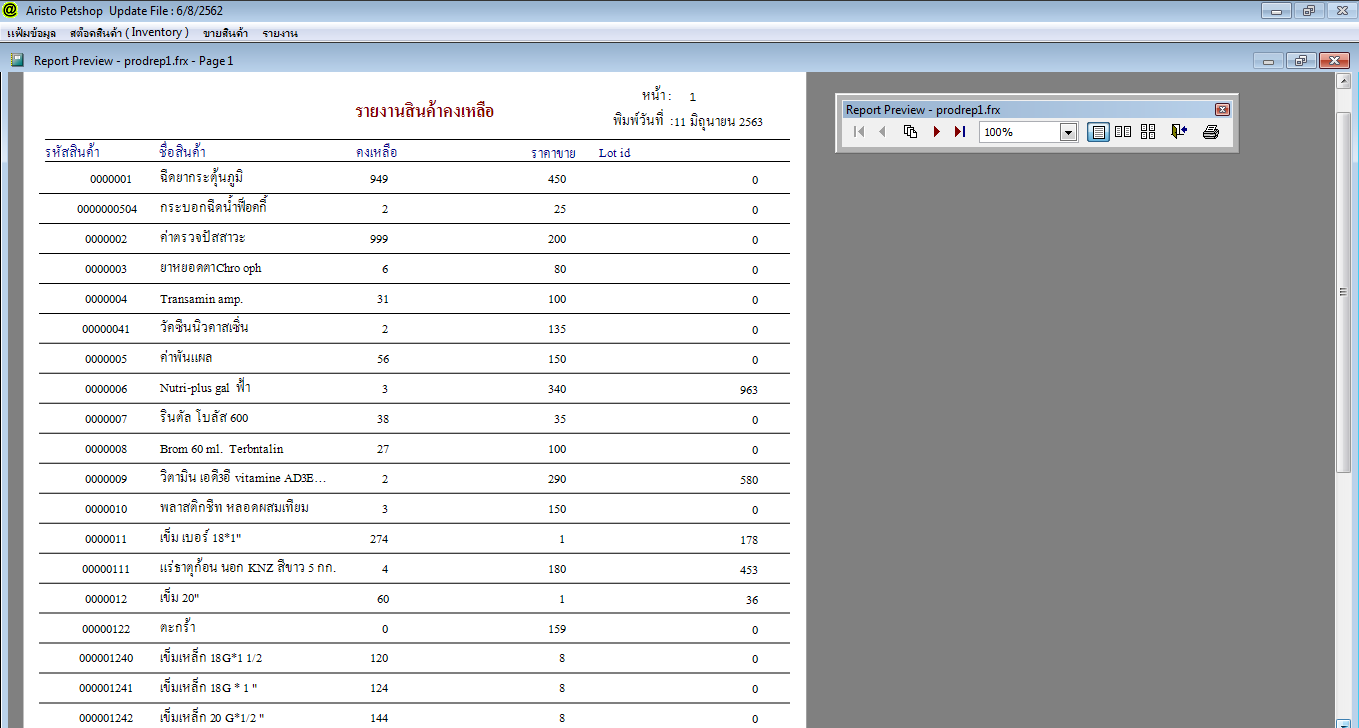Open the แฟ้มข้อมูล menu
The height and width of the screenshot is (728, 1359).
click(31, 33)
